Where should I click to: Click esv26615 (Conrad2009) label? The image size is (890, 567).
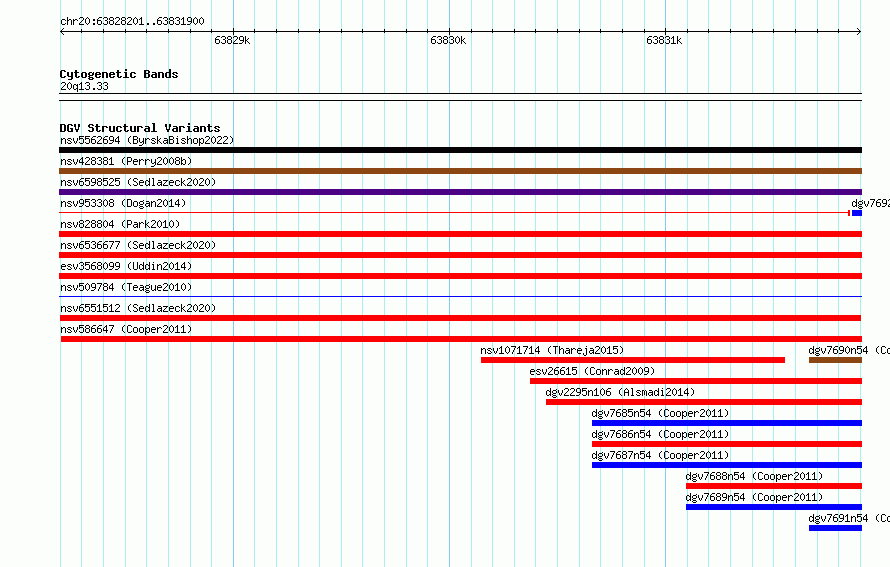point(592,371)
